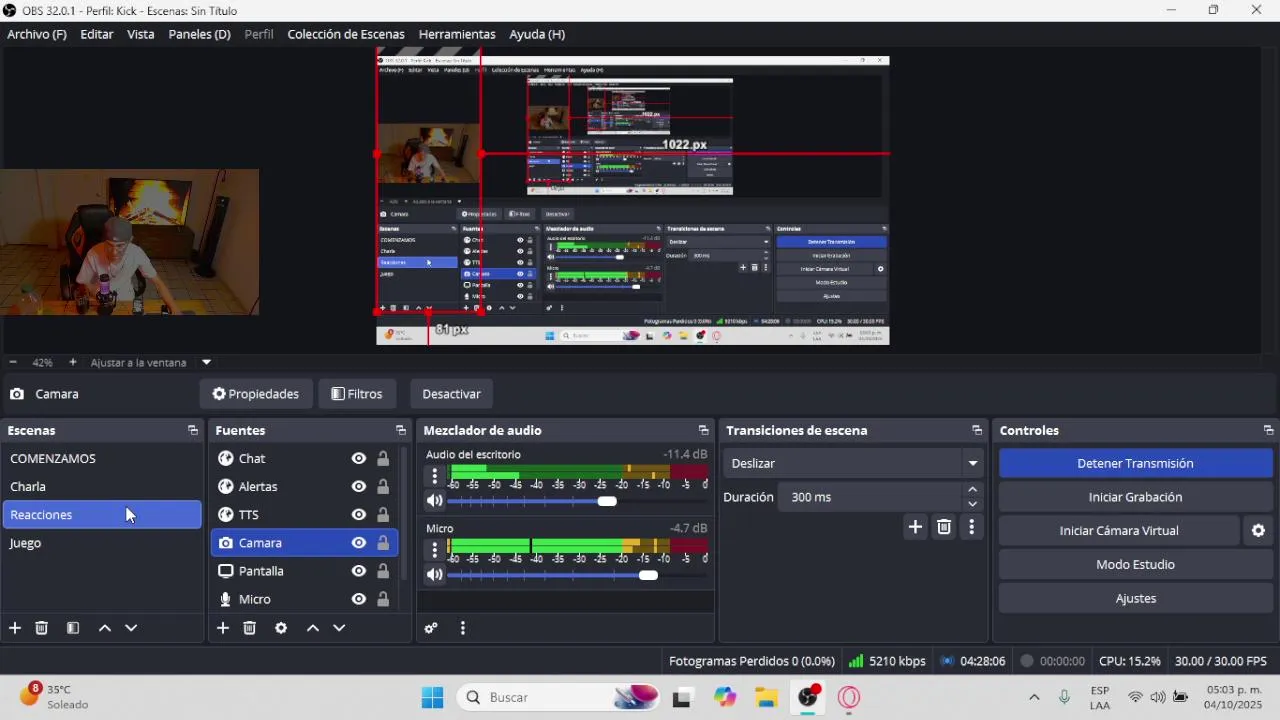Image resolution: width=1280 pixels, height=720 pixels.
Task: Remove transition with trash icon
Action: click(x=944, y=527)
